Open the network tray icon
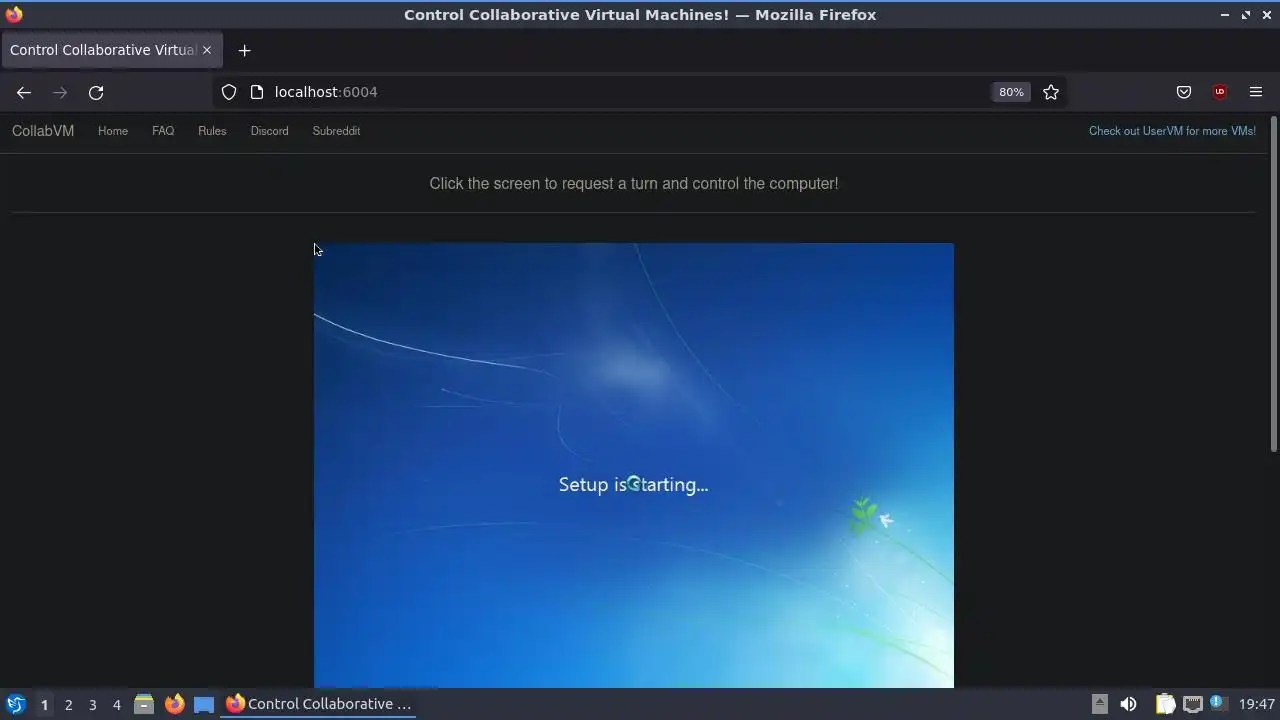Screen dimensions: 1280x720 (1192, 704)
